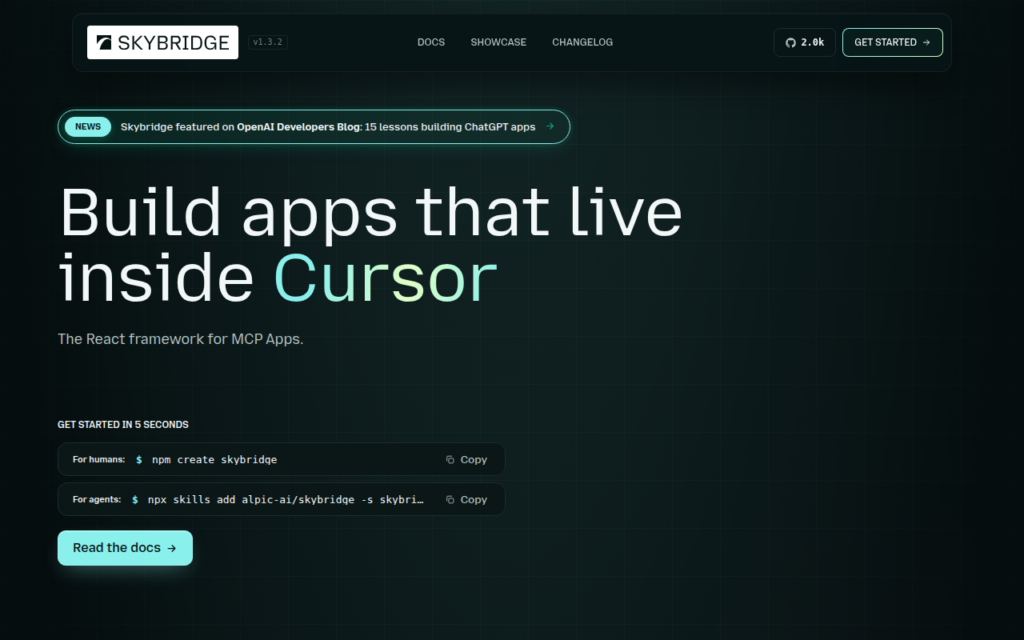The image size is (1024, 640).
Task: Open the OpenAI Developers Blog news banner
Action: coord(314,127)
